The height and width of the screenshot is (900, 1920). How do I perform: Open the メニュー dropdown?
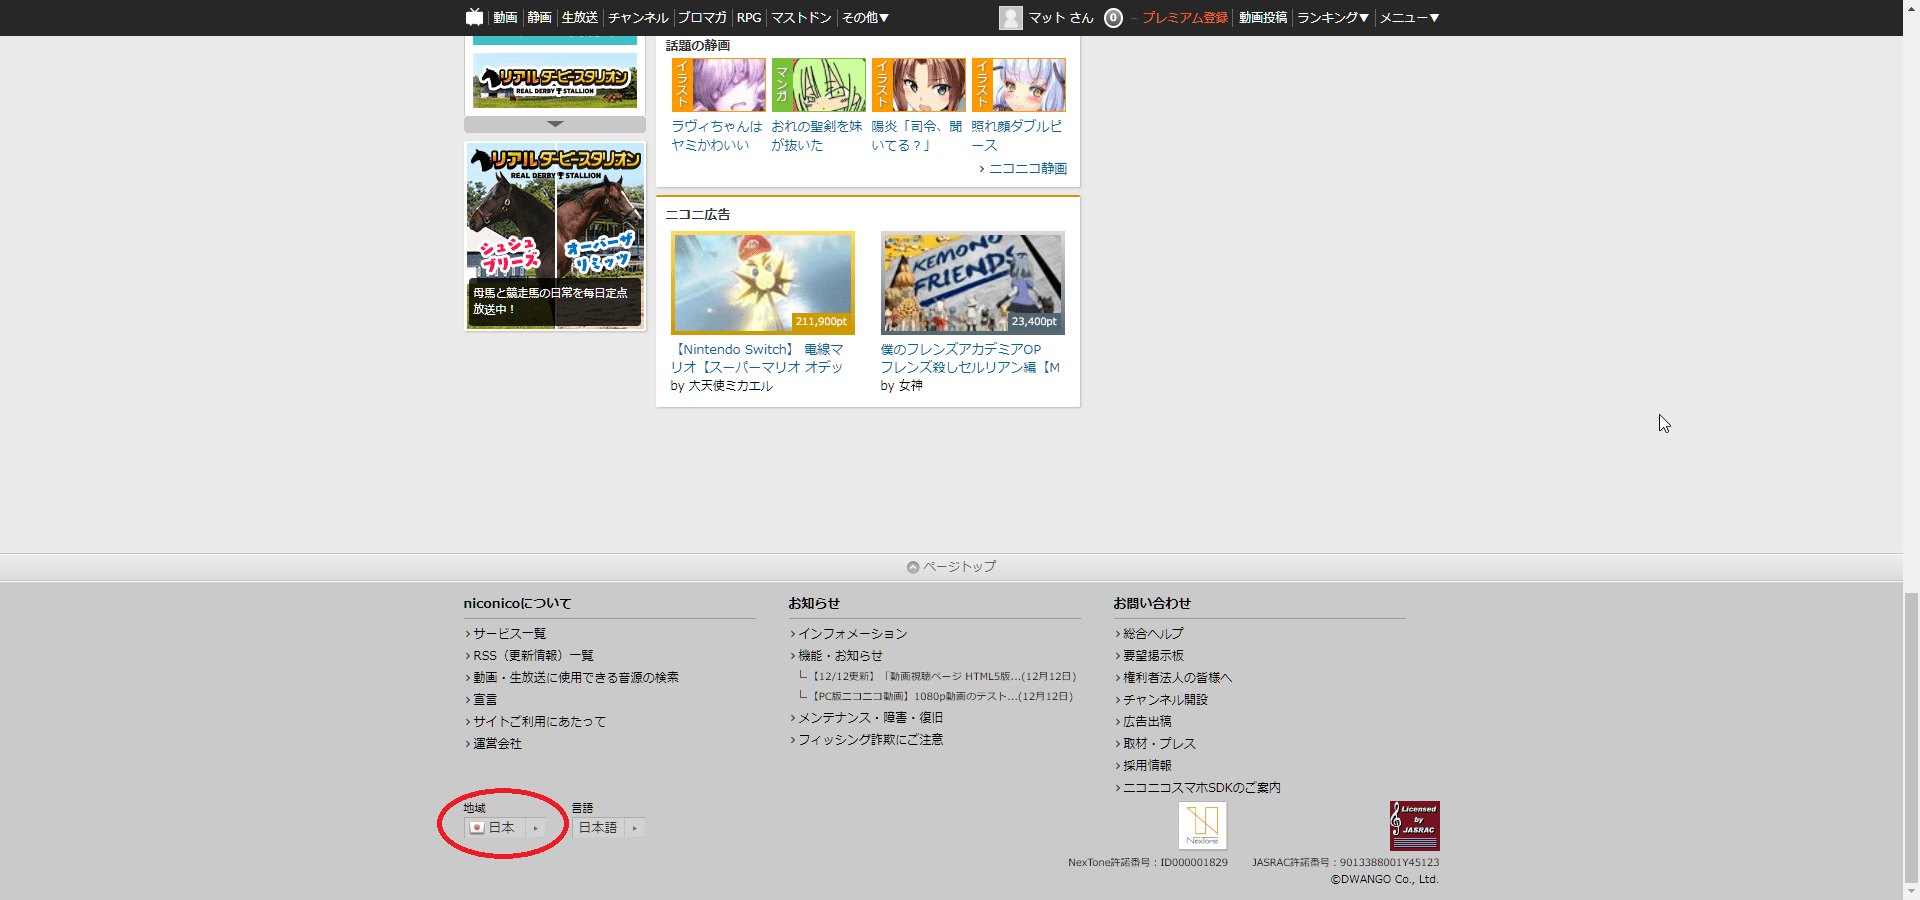point(1410,17)
